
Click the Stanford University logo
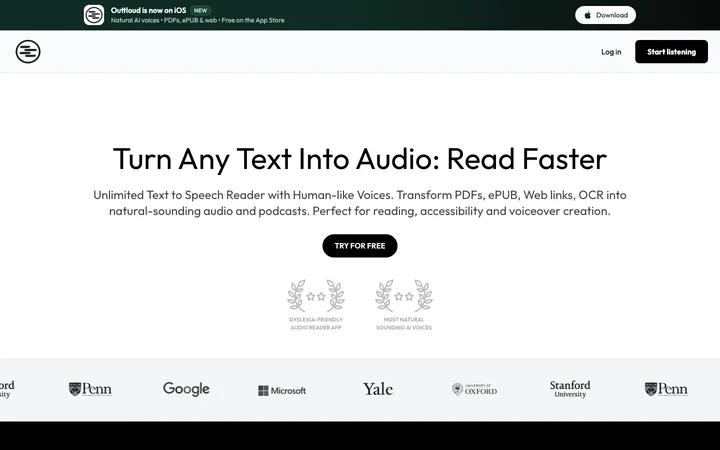[570, 389]
